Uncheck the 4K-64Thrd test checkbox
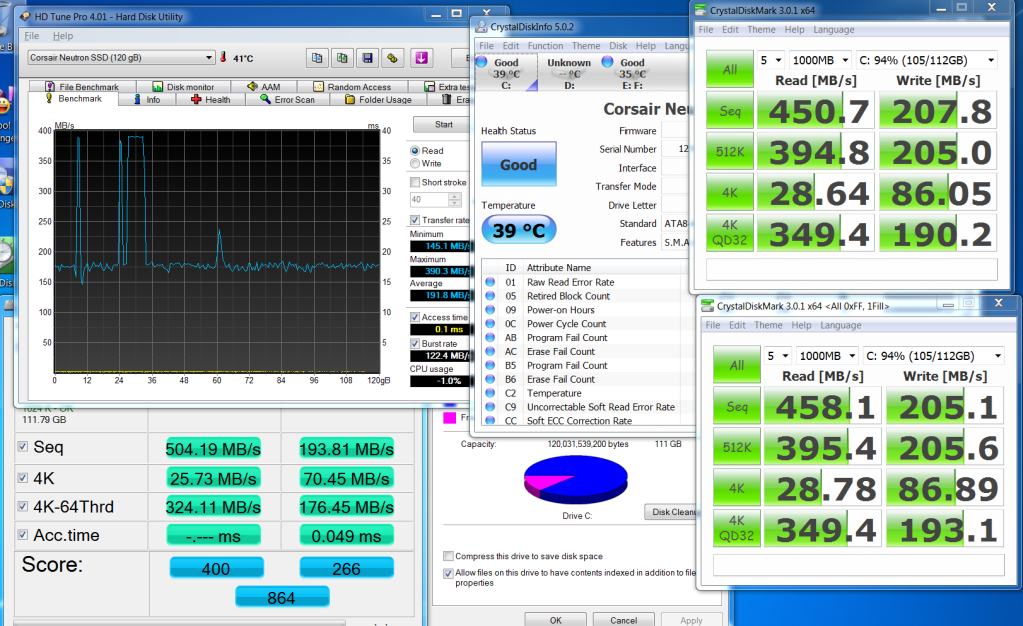This screenshot has height=626, width=1023. click(x=23, y=507)
